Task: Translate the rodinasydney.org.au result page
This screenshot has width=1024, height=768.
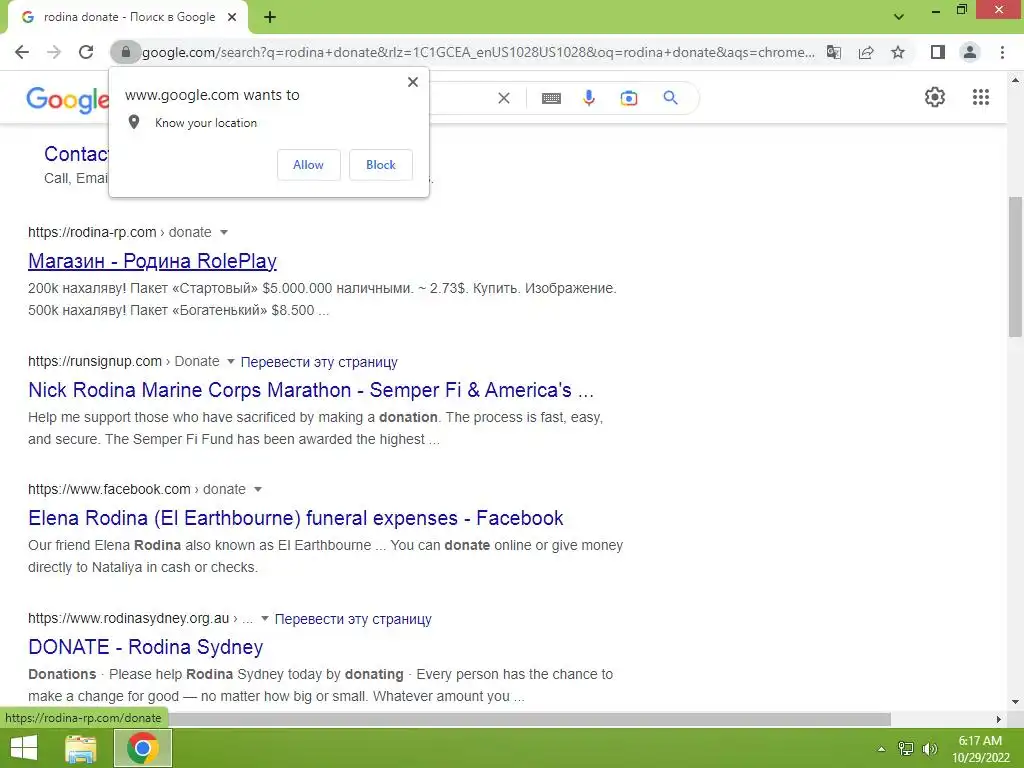Action: pyautogui.click(x=353, y=619)
